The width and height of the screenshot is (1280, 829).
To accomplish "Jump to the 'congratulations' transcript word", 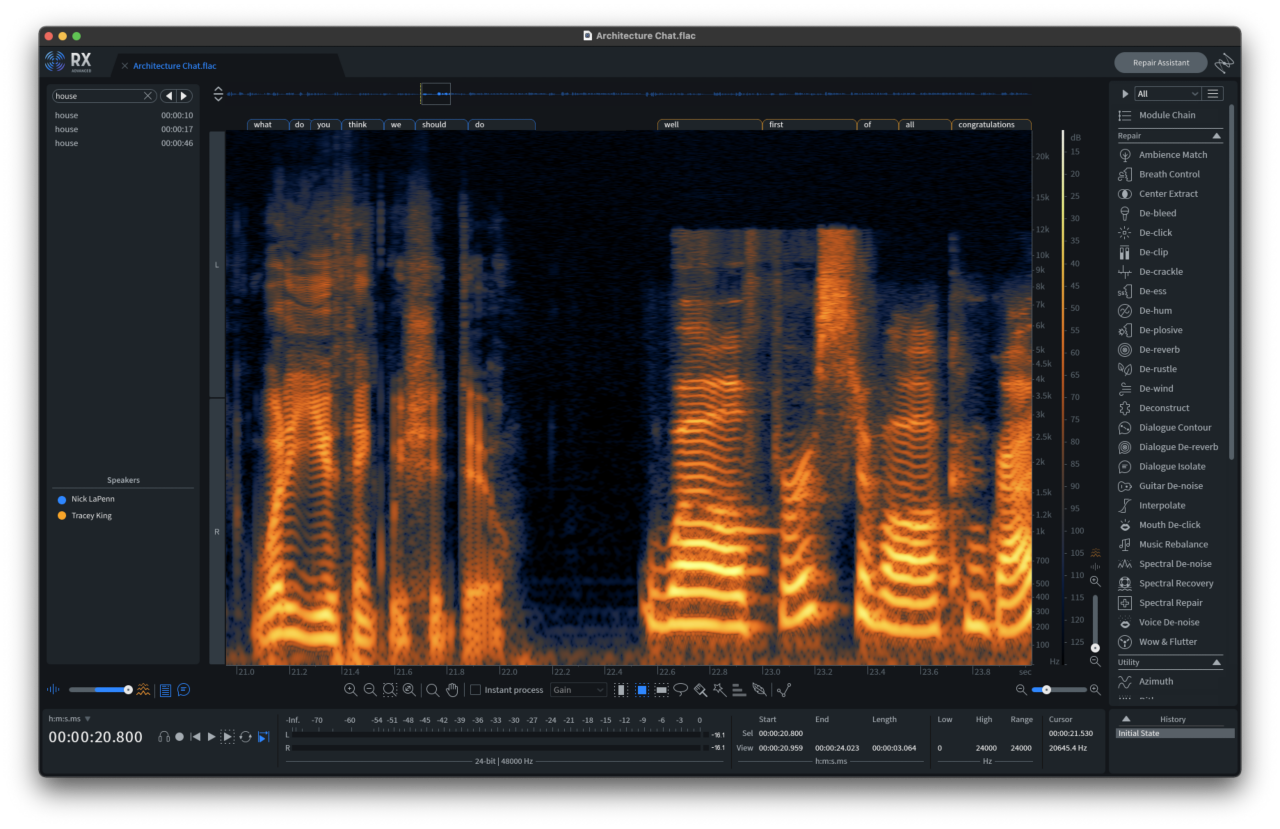I will pyautogui.click(x=986, y=125).
